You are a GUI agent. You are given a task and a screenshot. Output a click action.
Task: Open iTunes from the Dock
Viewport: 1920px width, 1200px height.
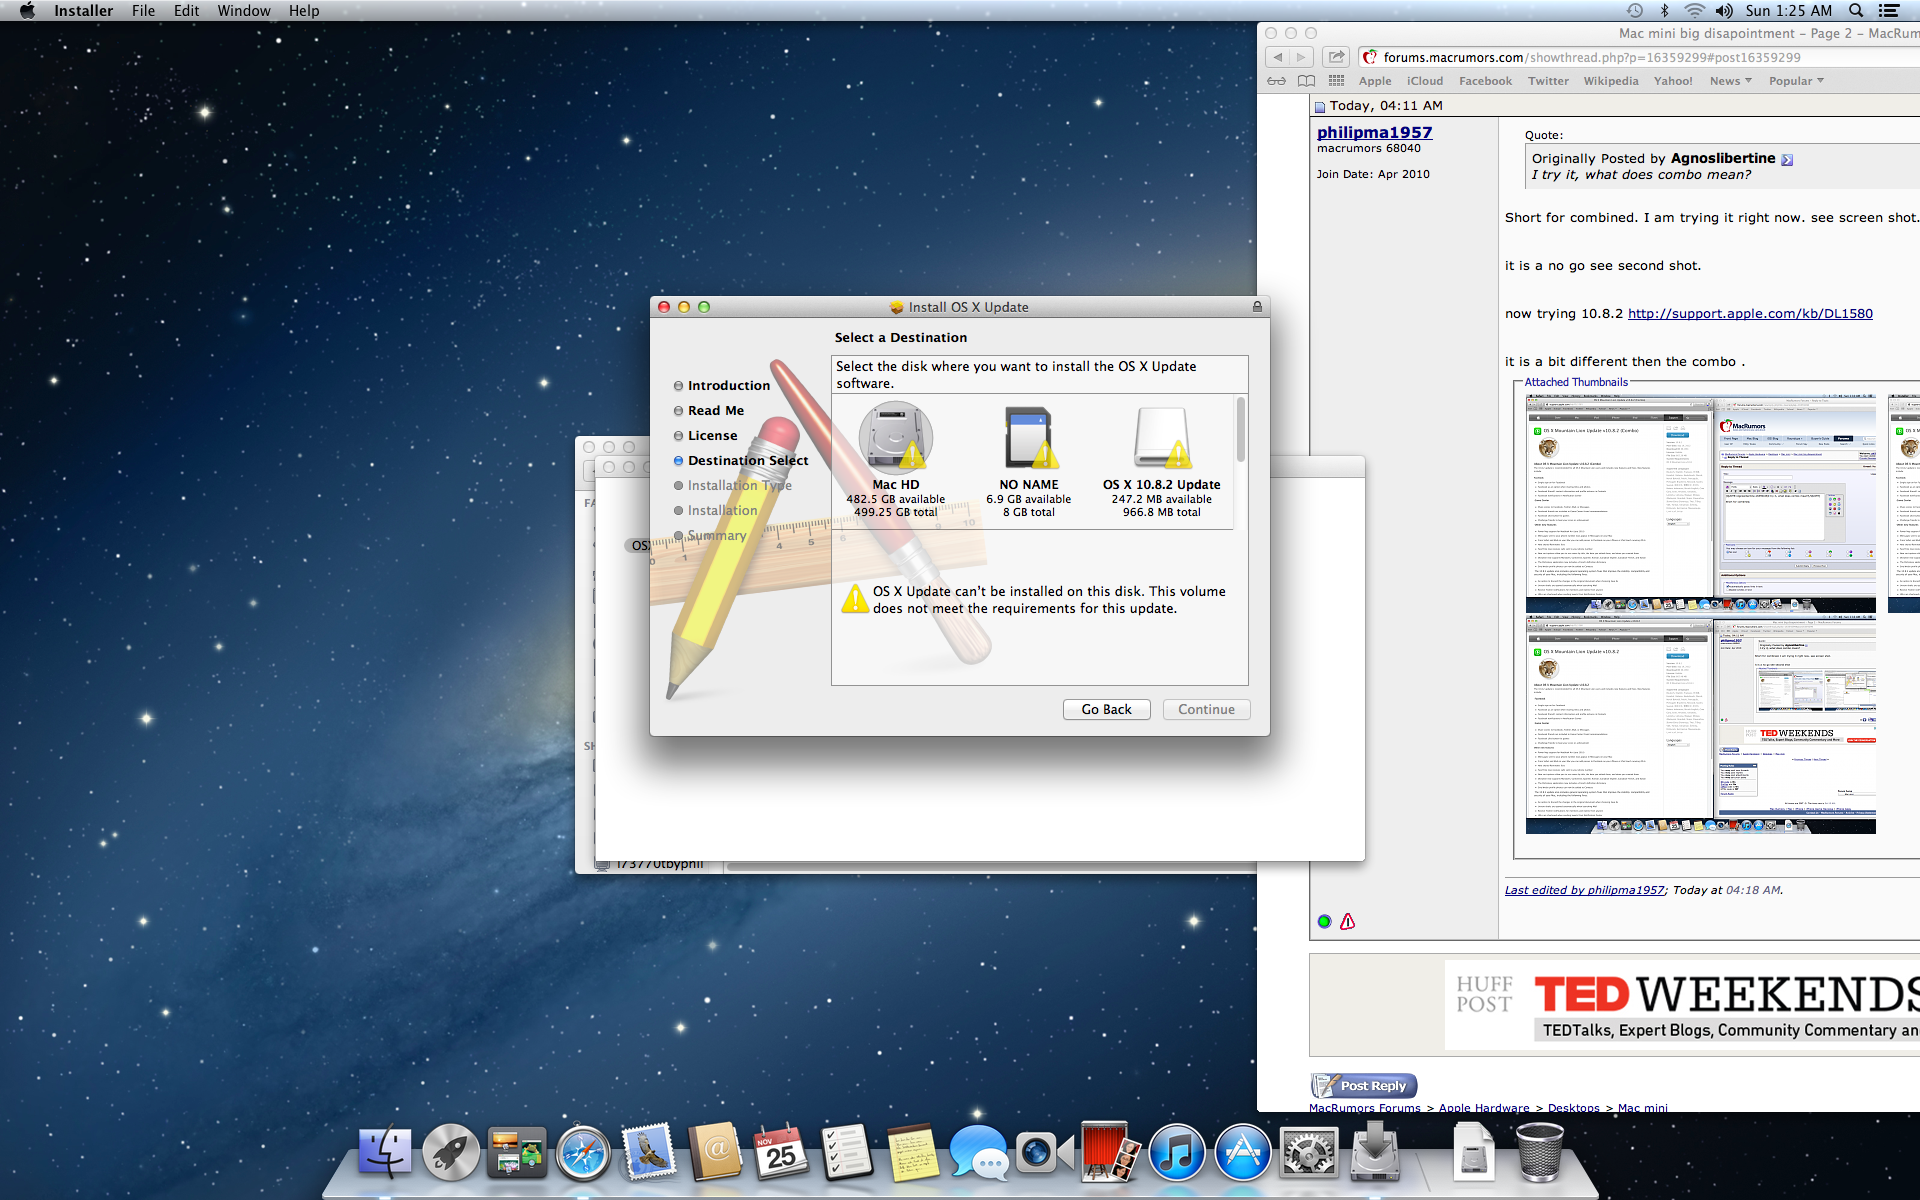pos(1176,1153)
